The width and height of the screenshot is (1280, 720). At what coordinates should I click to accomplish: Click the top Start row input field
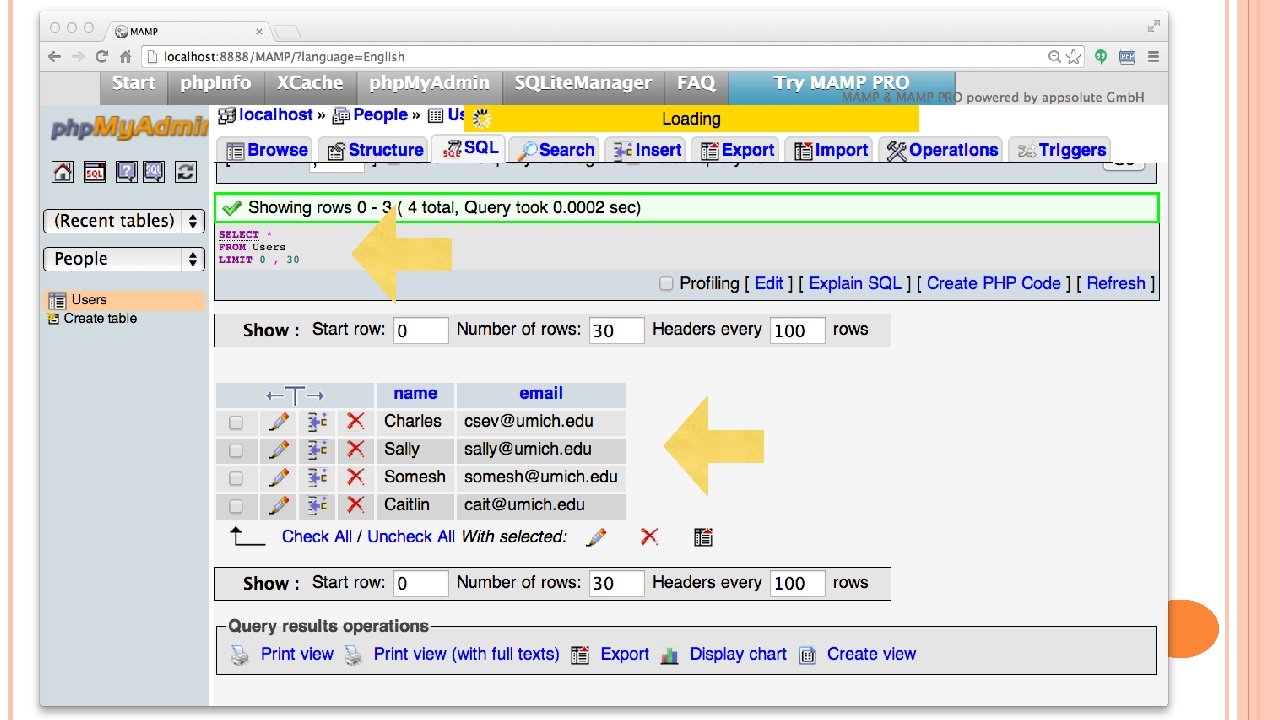click(420, 331)
